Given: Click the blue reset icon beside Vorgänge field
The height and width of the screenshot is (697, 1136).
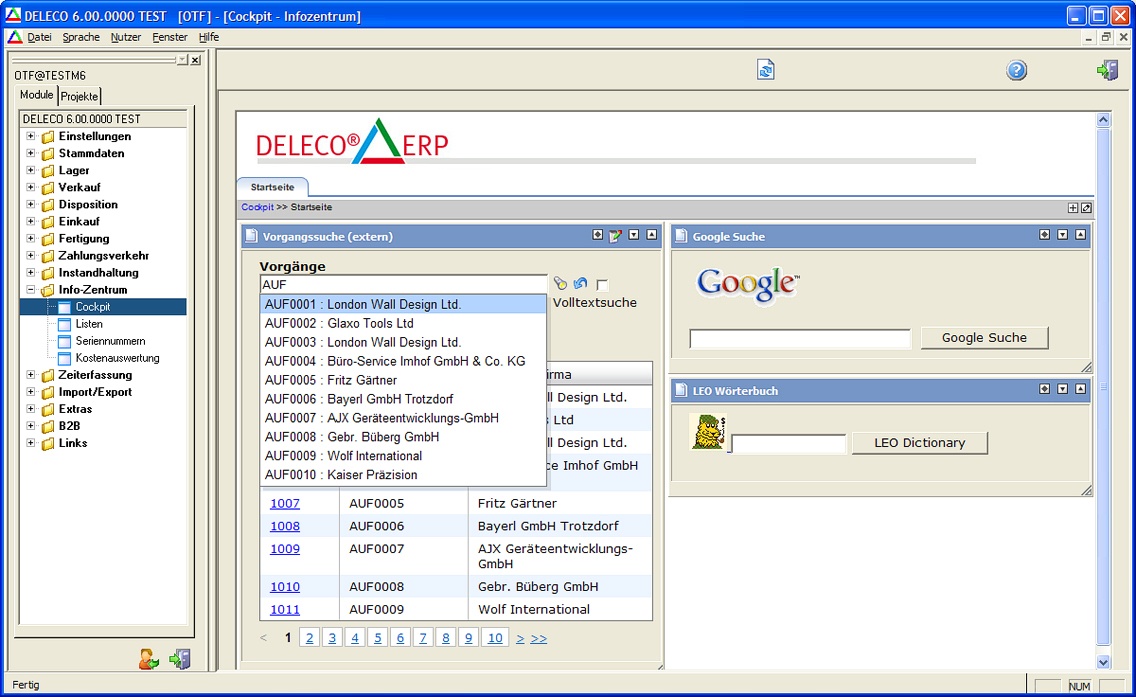Looking at the screenshot, I should click(x=580, y=284).
